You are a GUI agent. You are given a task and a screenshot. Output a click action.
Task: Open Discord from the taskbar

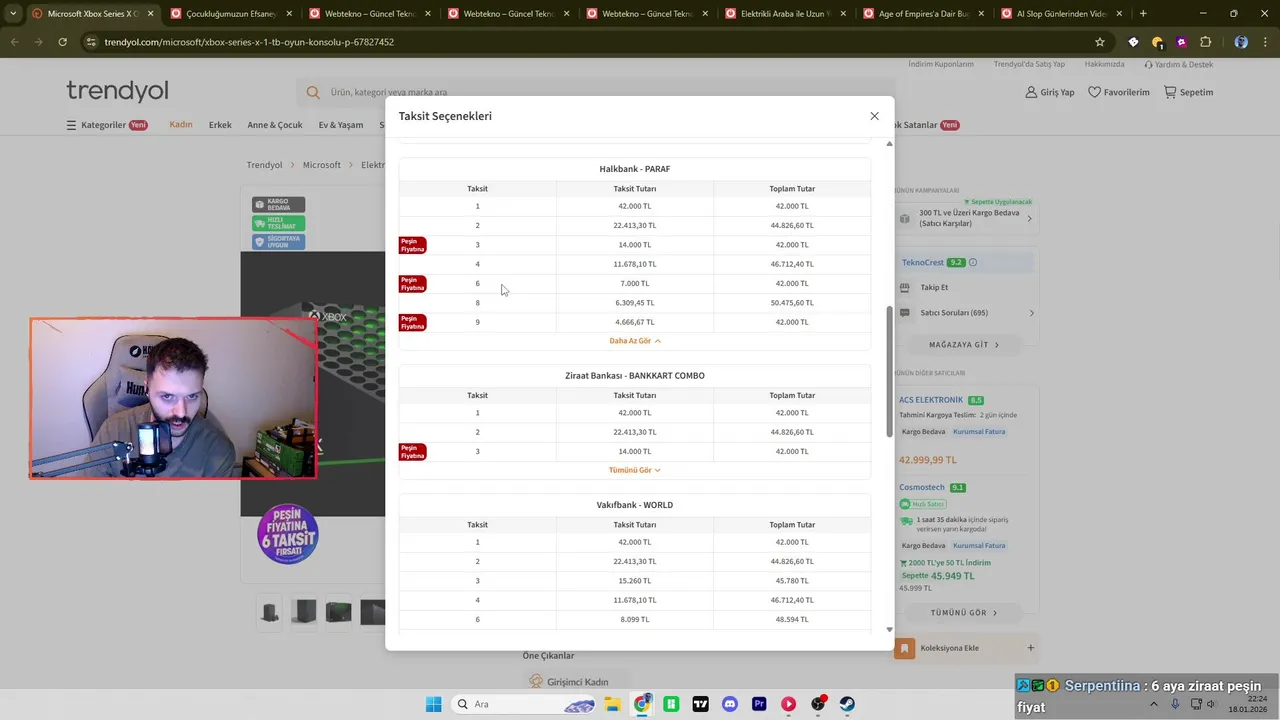[x=729, y=704]
